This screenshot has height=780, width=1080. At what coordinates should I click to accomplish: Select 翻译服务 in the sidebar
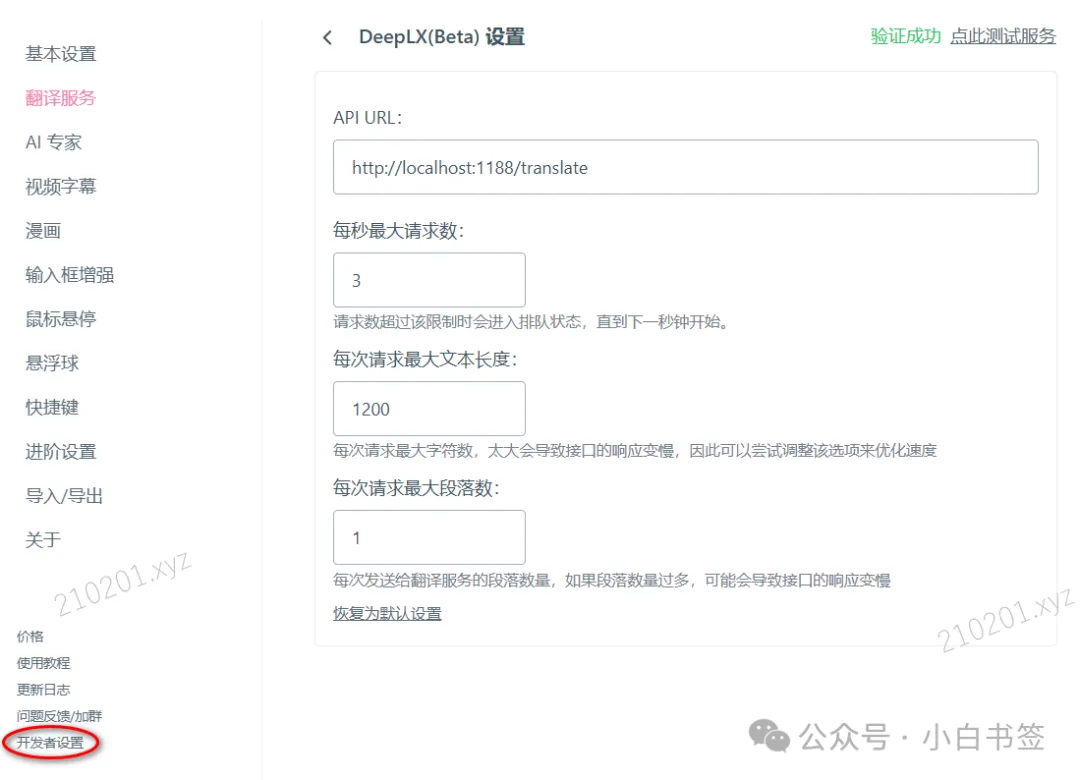[x=61, y=98]
